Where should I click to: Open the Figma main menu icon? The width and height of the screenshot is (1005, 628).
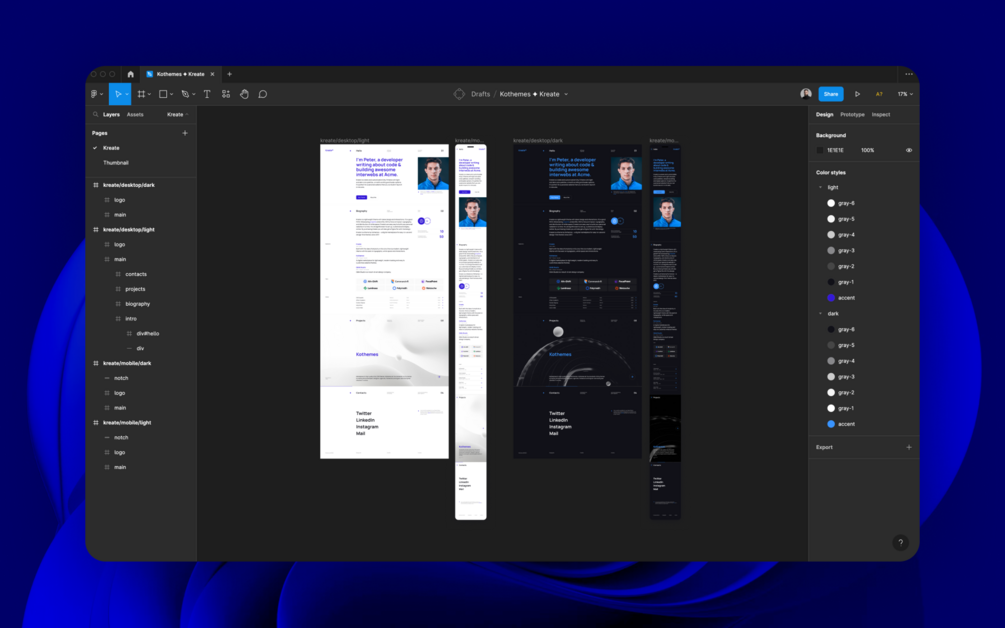(x=94, y=94)
